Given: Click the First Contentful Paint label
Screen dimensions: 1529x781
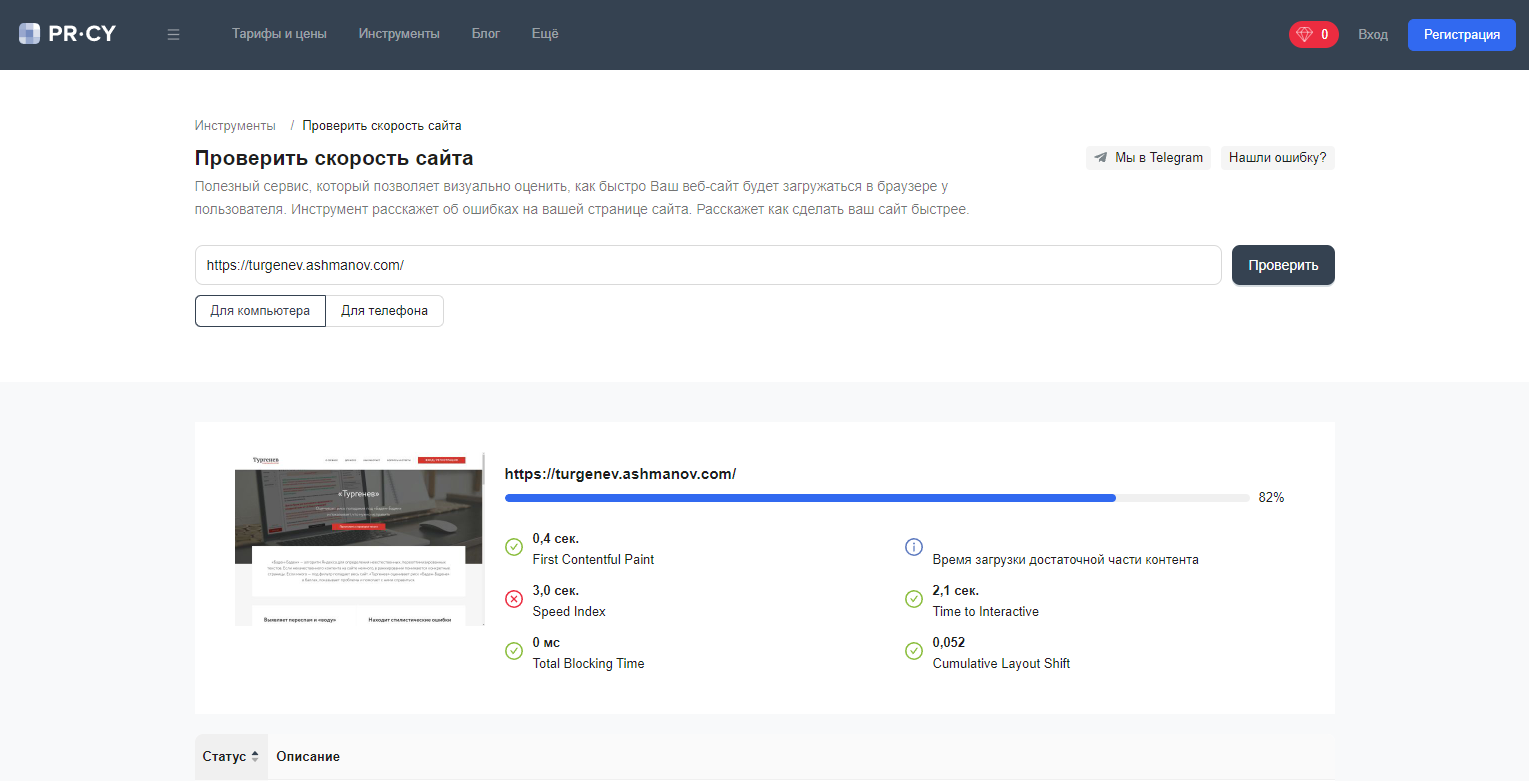Looking at the screenshot, I should (594, 559).
